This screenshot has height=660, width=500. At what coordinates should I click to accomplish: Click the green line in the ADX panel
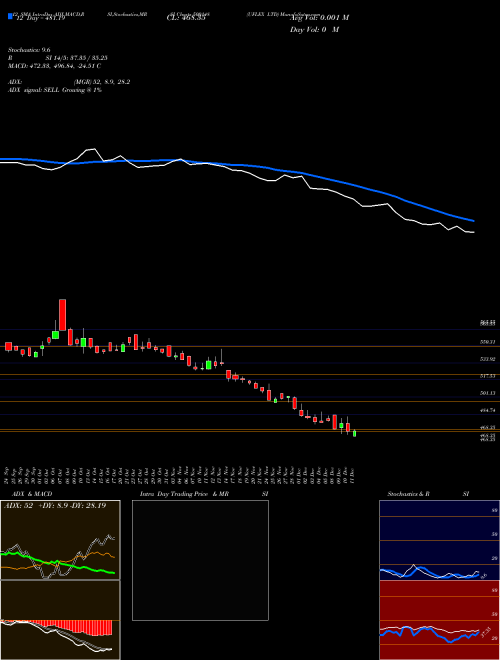tap(57, 562)
